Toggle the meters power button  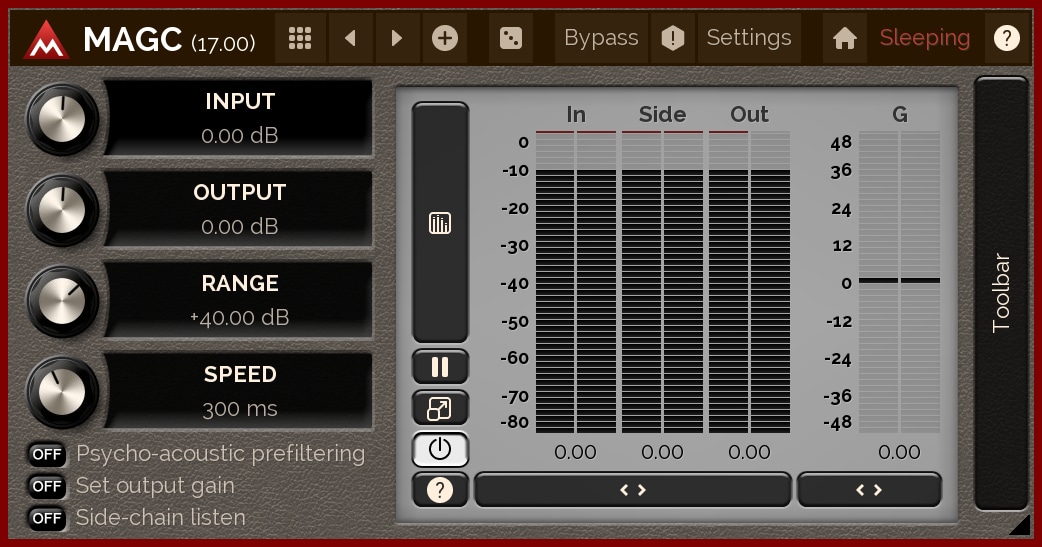[440, 450]
